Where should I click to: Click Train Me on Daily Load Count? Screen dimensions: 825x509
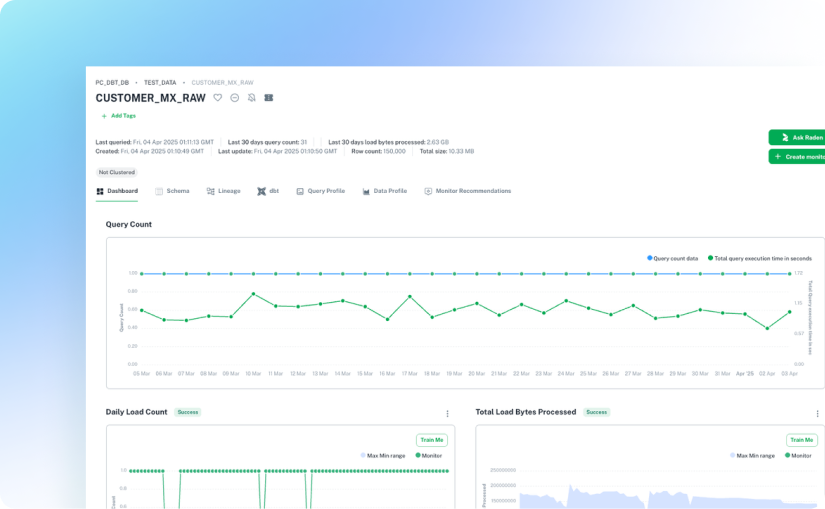pos(432,440)
